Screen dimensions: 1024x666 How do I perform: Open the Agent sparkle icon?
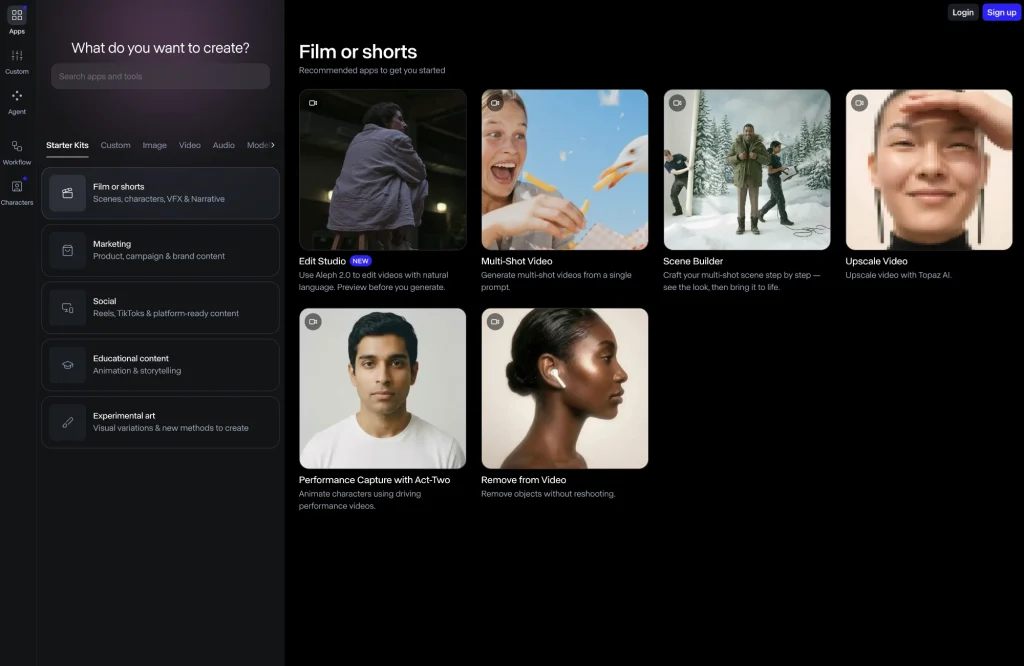coord(17,96)
